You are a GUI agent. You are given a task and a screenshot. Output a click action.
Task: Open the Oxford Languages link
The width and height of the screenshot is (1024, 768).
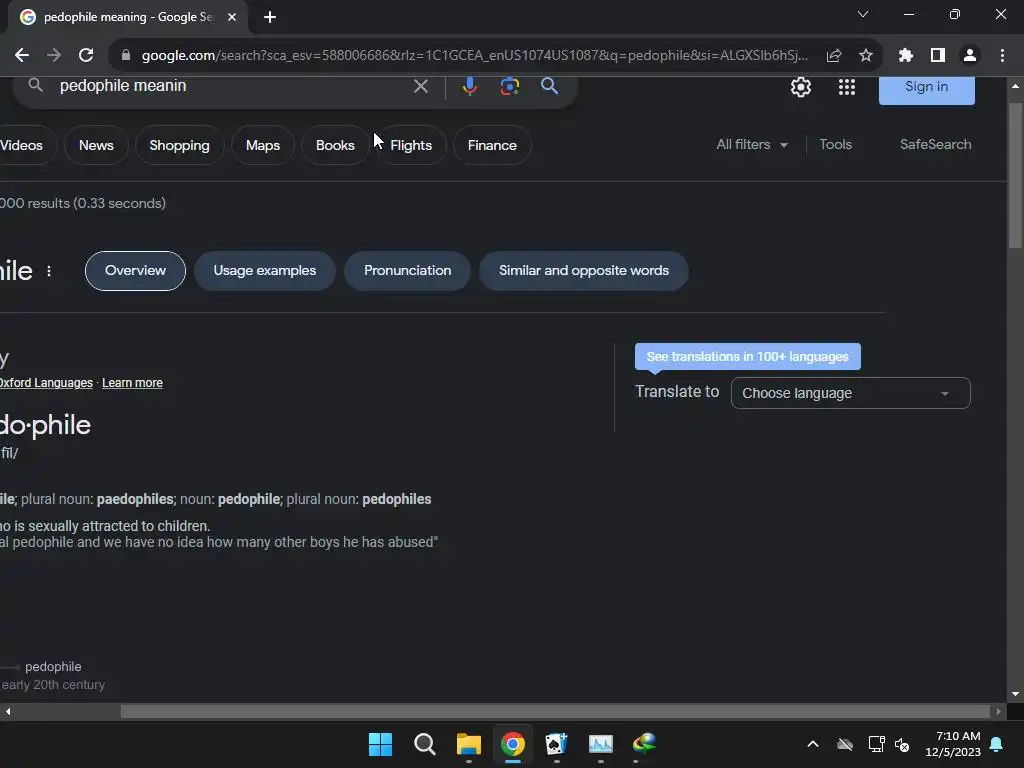coord(46,383)
